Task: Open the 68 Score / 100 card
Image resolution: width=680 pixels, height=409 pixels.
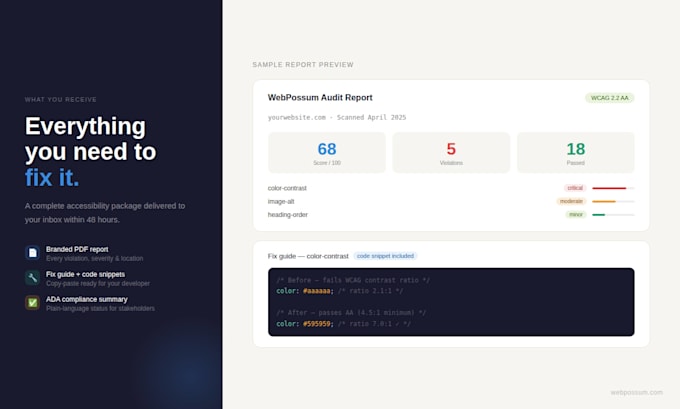Action: (327, 153)
